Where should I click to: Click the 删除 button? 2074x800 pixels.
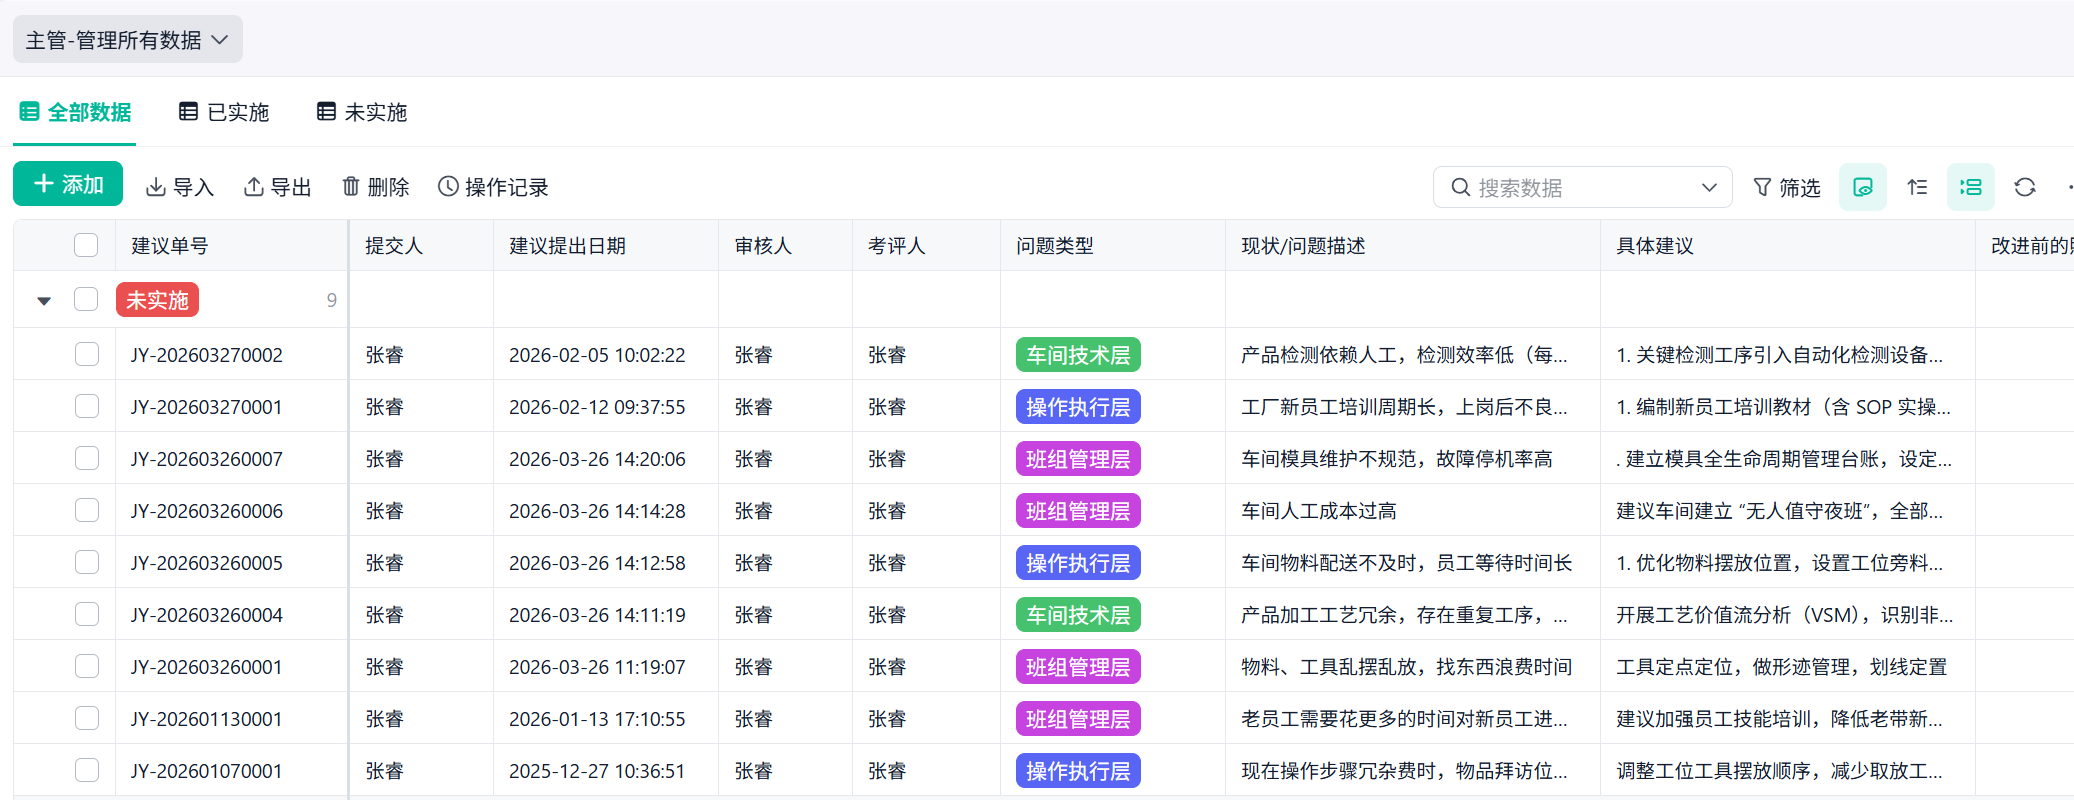pos(376,187)
